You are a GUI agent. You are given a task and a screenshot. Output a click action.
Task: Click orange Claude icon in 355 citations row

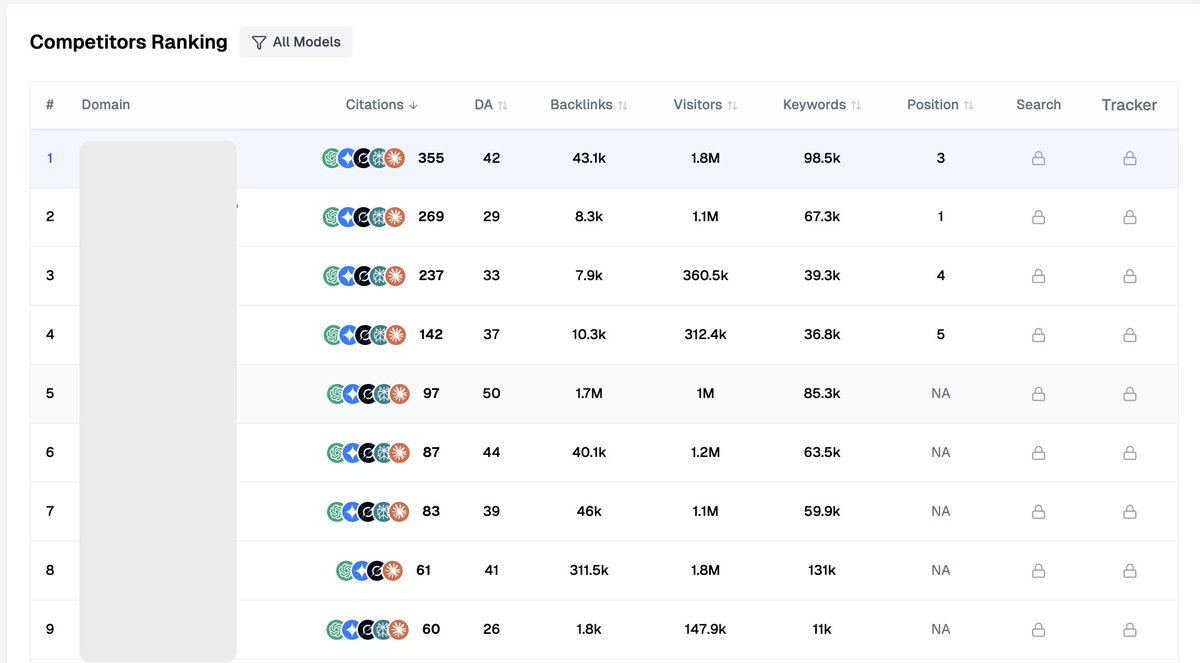coord(395,158)
